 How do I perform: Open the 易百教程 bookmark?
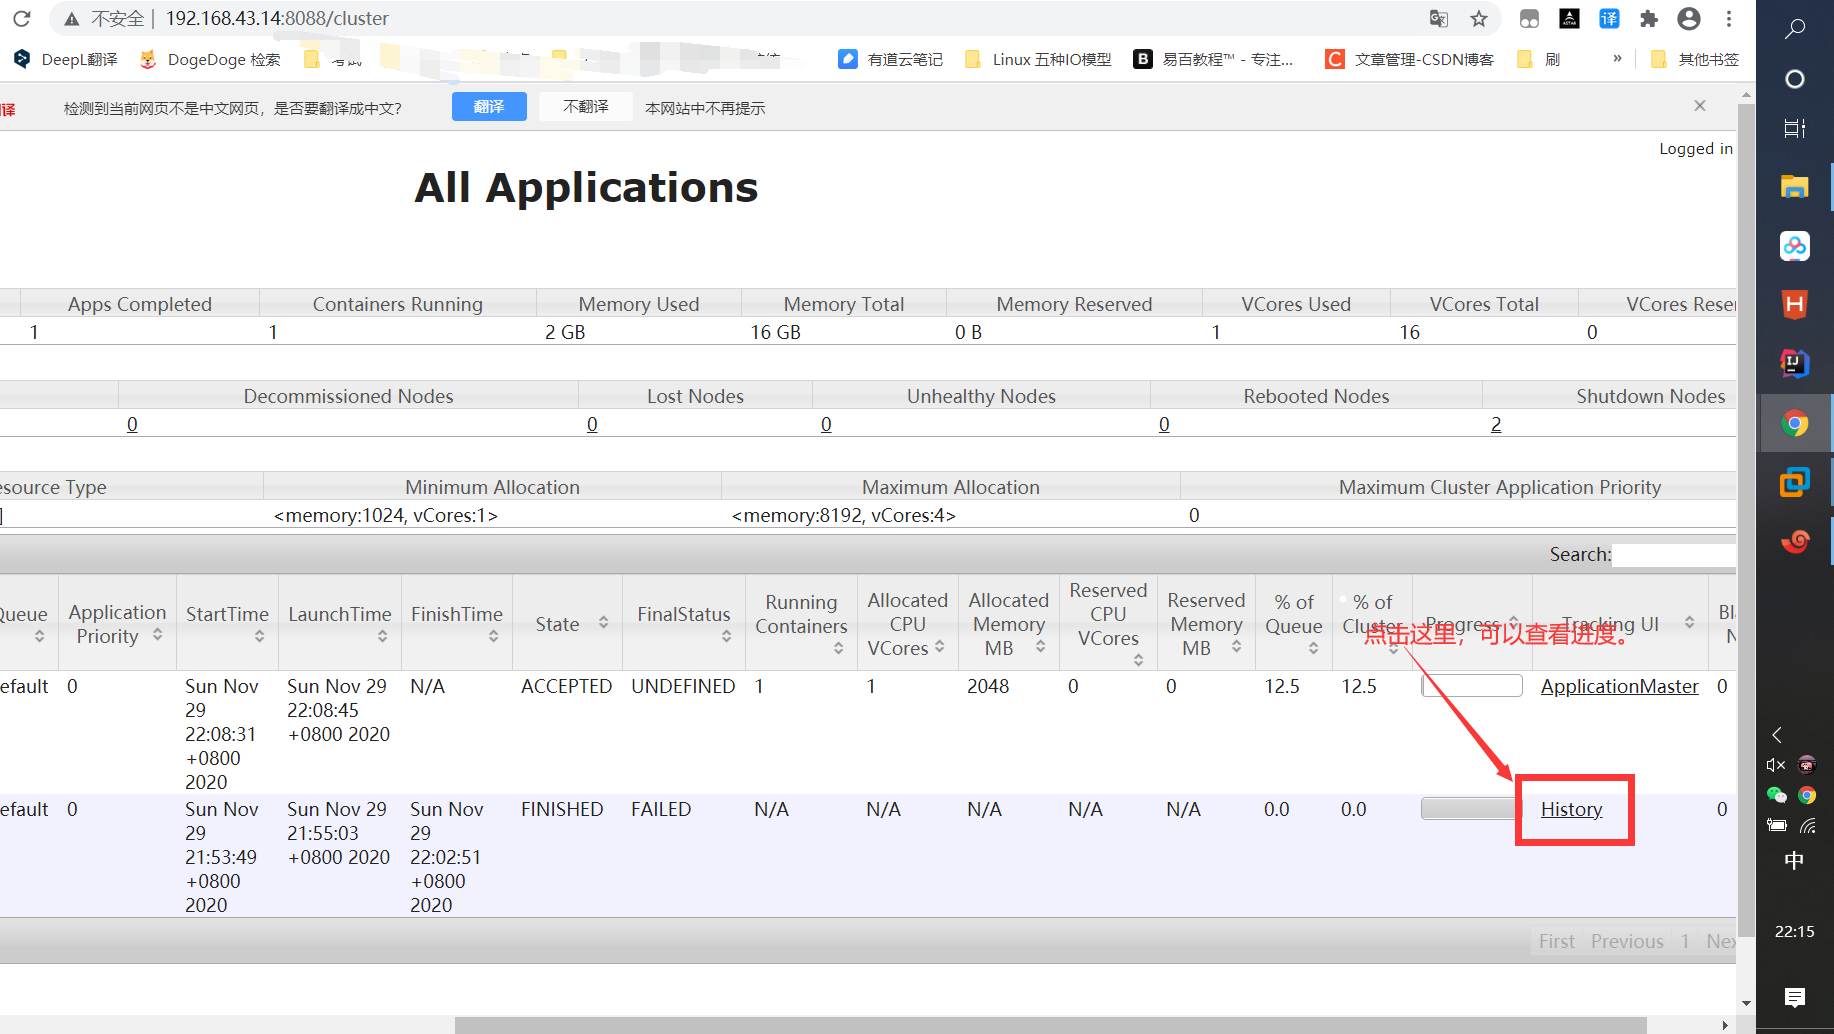pyautogui.click(x=1213, y=59)
